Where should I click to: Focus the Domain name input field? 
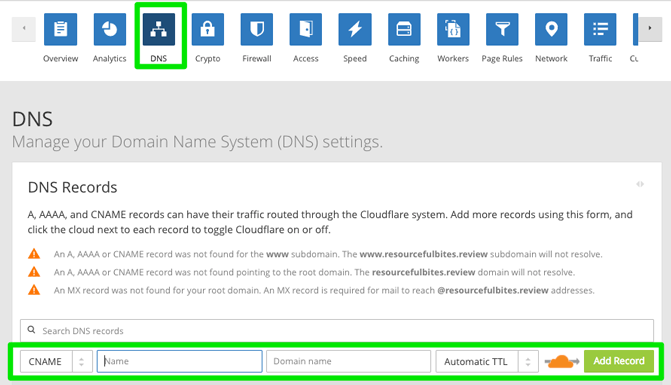348,361
